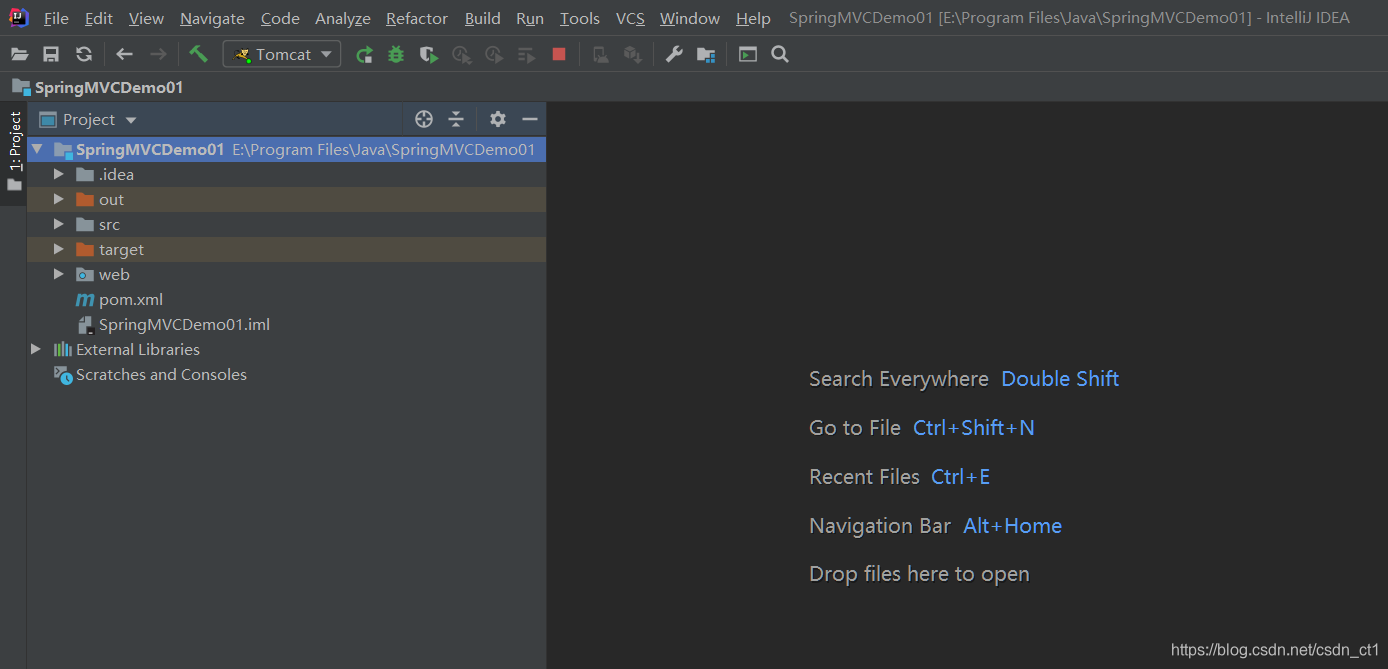Open Project Structure folder icon
The image size is (1388, 669).
(706, 55)
